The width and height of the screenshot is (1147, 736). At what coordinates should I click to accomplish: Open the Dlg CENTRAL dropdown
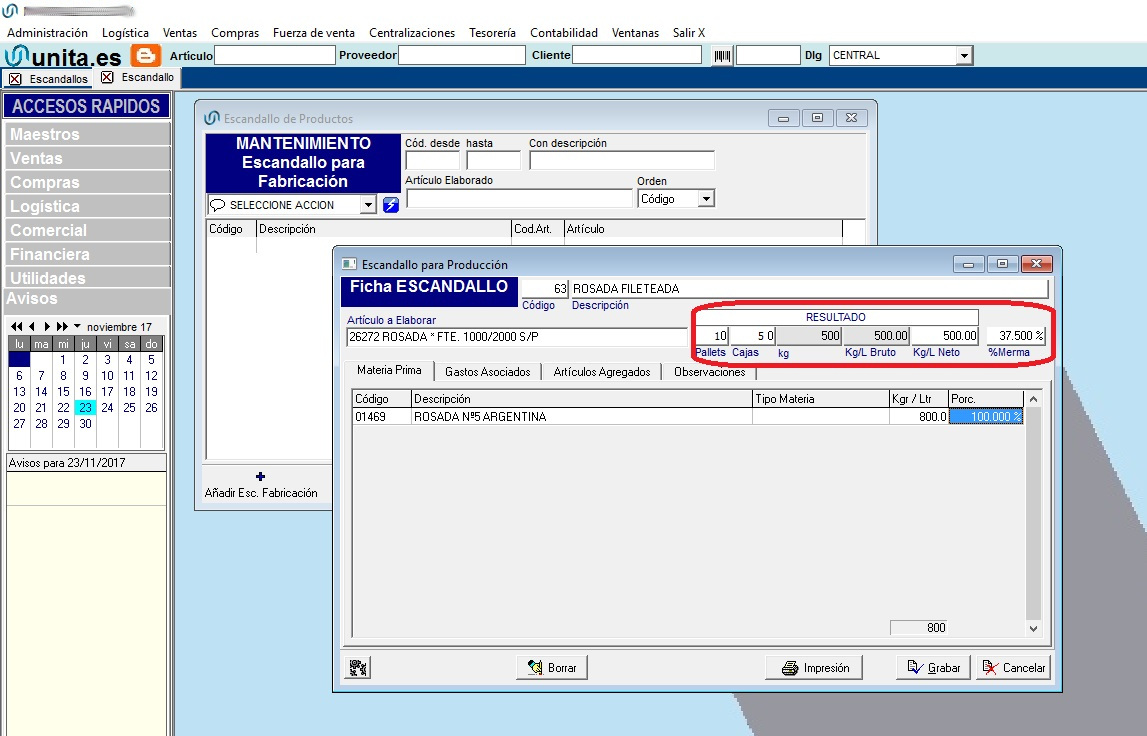(x=964, y=56)
